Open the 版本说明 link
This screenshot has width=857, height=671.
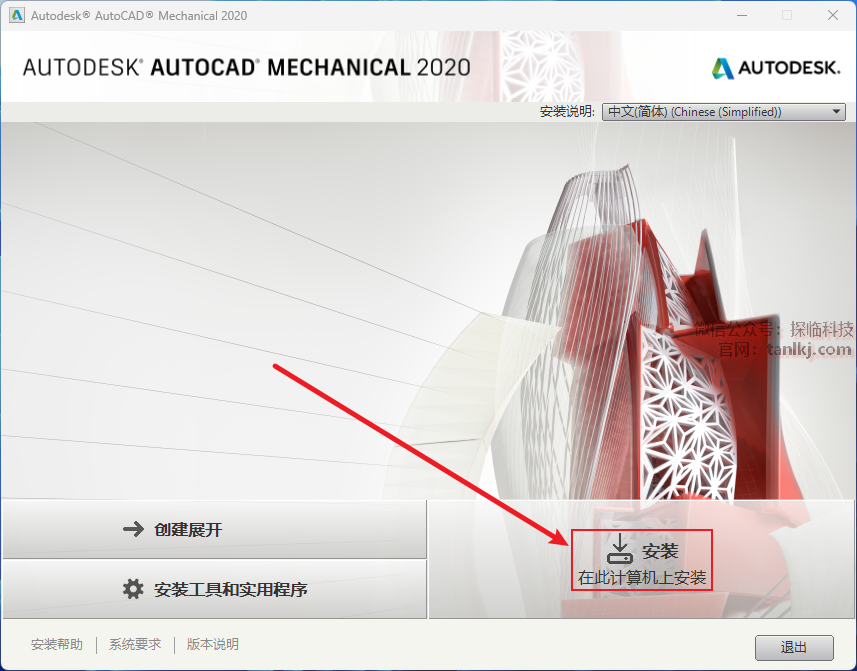[x=213, y=644]
